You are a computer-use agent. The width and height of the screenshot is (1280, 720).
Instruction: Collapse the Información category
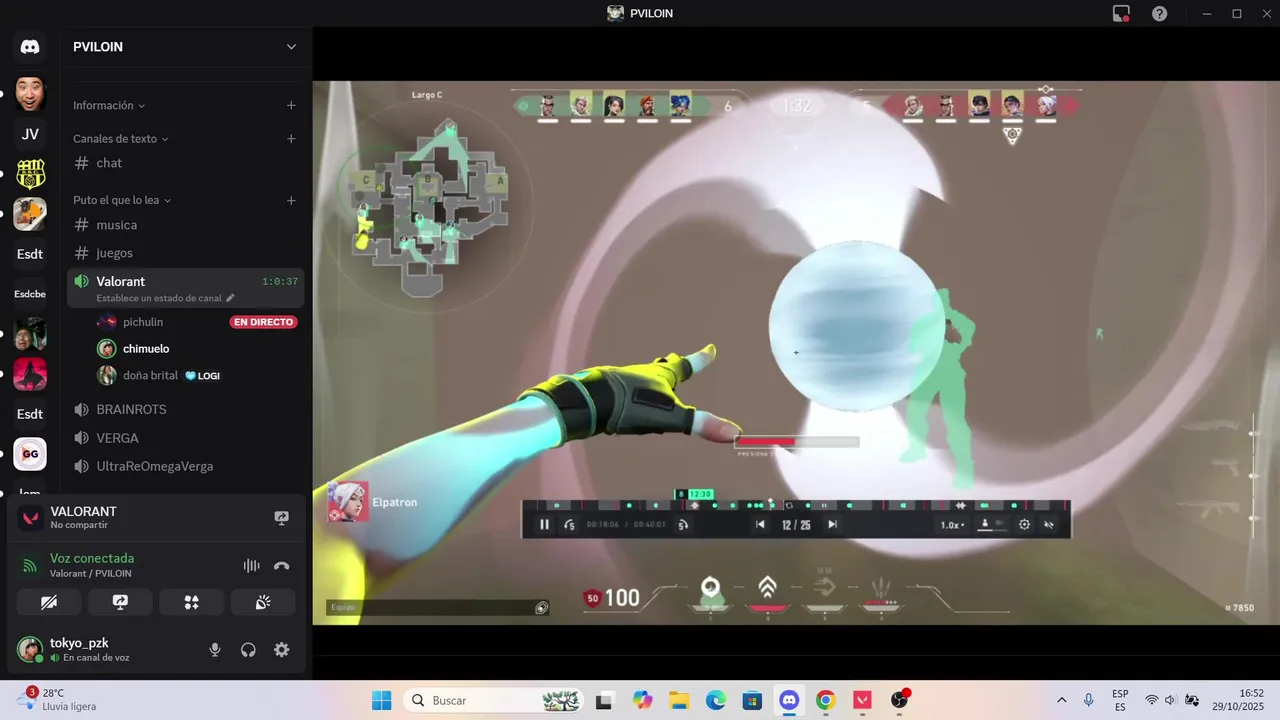pyautogui.click(x=109, y=105)
